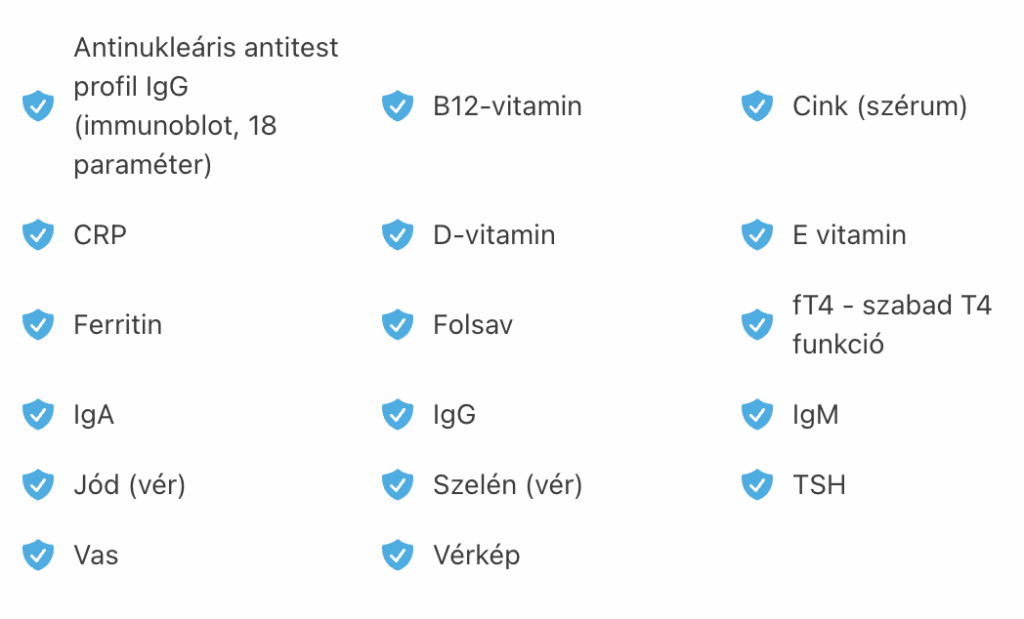Click the shield icon next to Antinukleáris antitest

(x=38, y=106)
